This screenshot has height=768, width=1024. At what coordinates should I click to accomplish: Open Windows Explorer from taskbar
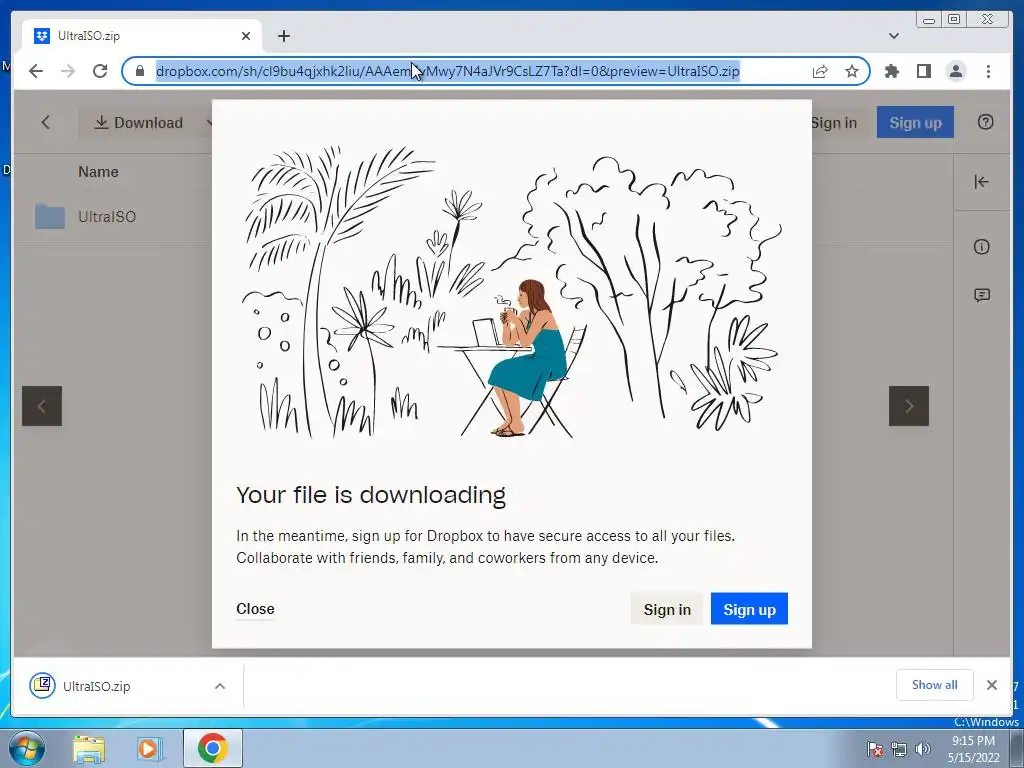pos(89,749)
